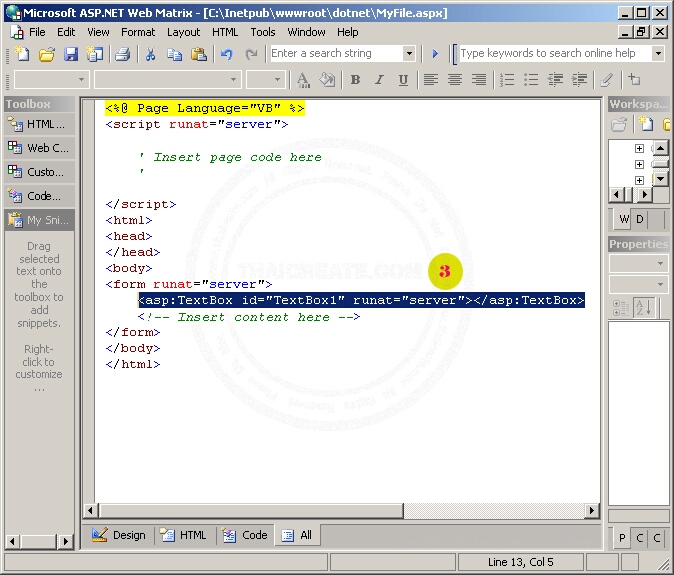Select the Data 'D' tab
Viewport: 674px width, 575px height.
click(640, 220)
